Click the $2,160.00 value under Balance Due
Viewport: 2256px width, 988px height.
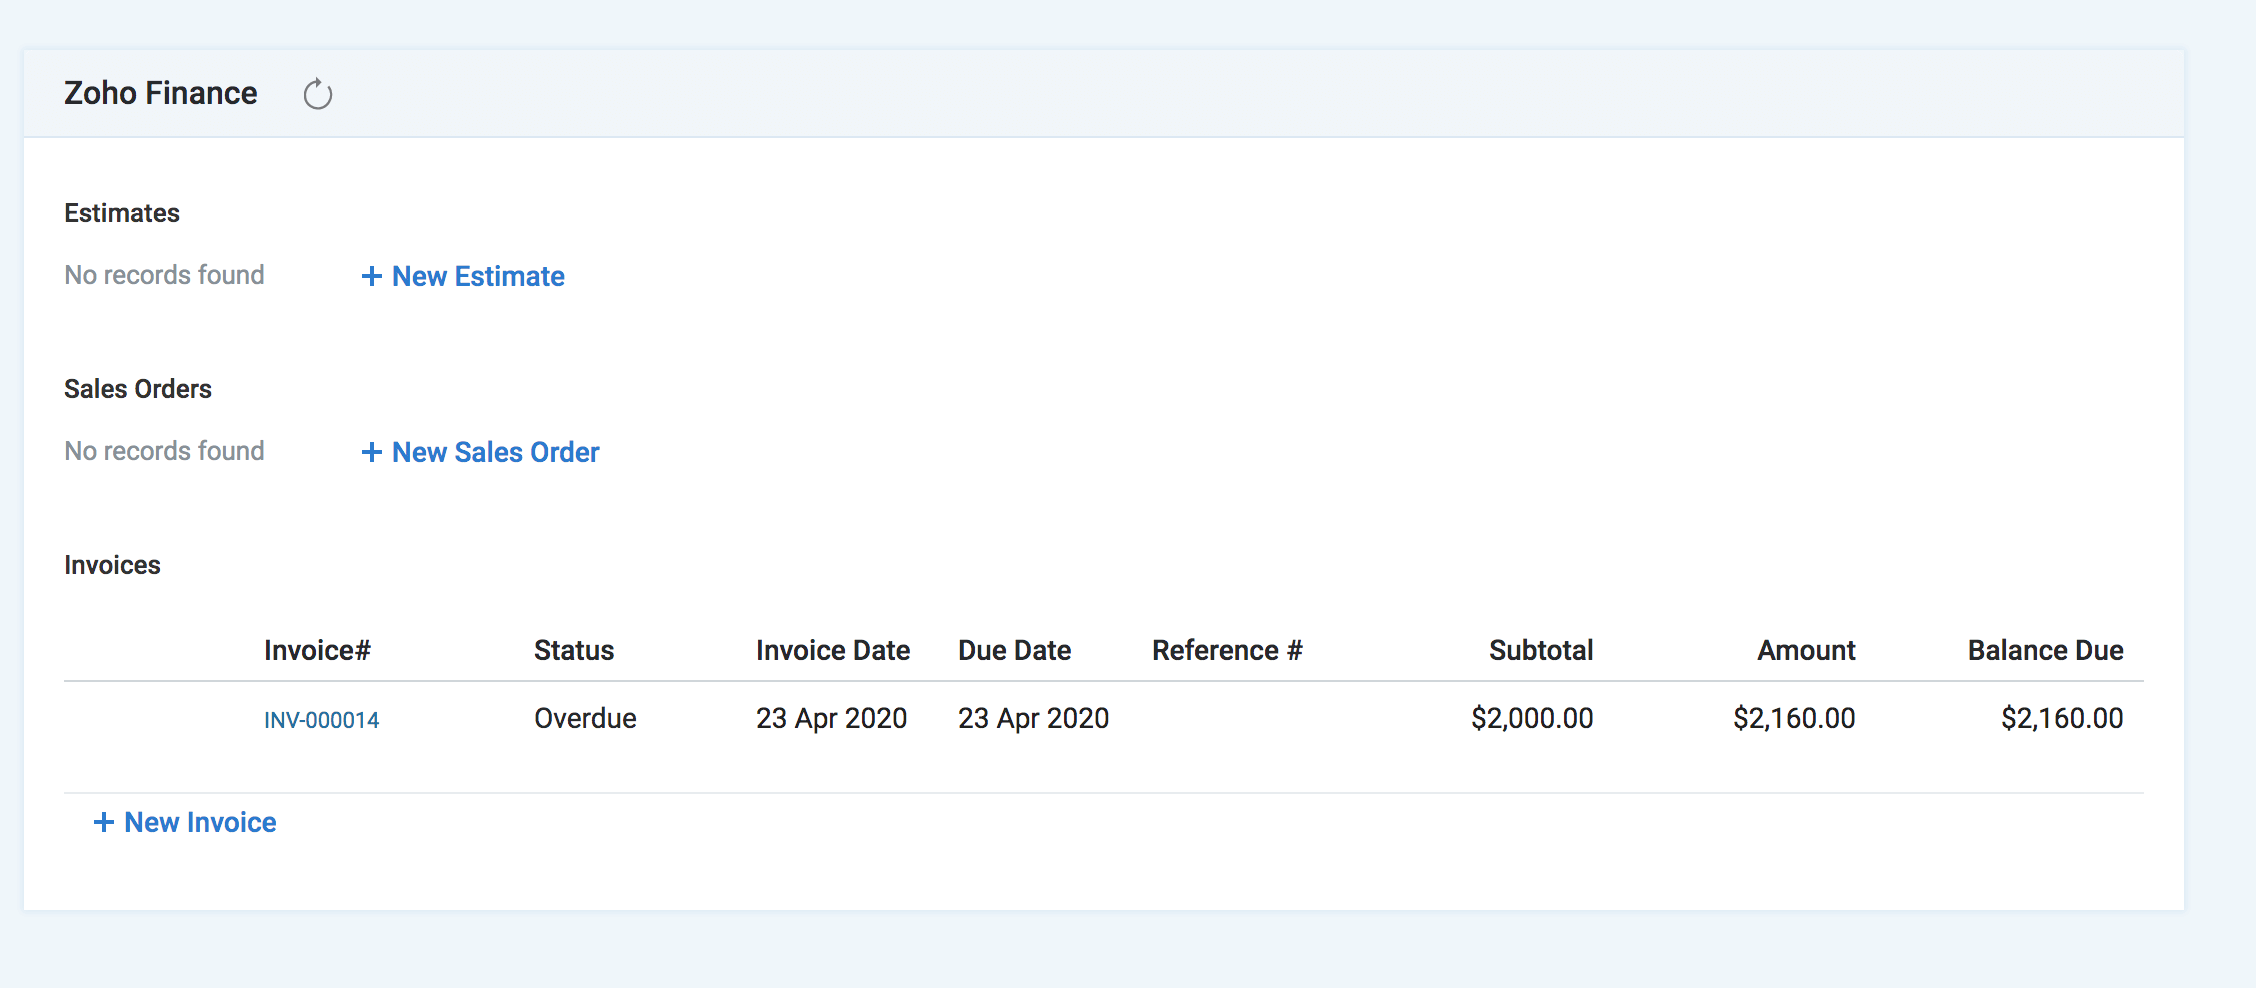(2061, 718)
